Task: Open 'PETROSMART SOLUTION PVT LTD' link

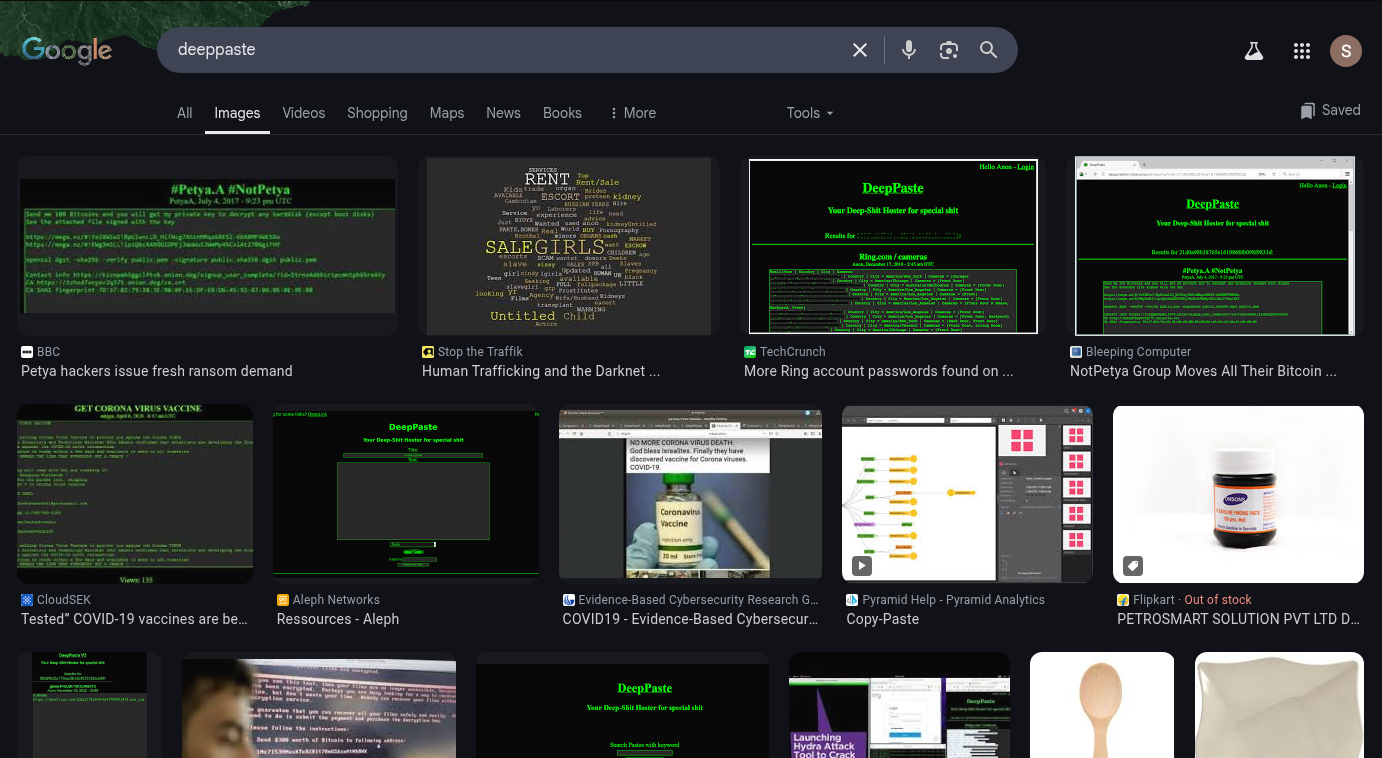Action: [1239, 619]
